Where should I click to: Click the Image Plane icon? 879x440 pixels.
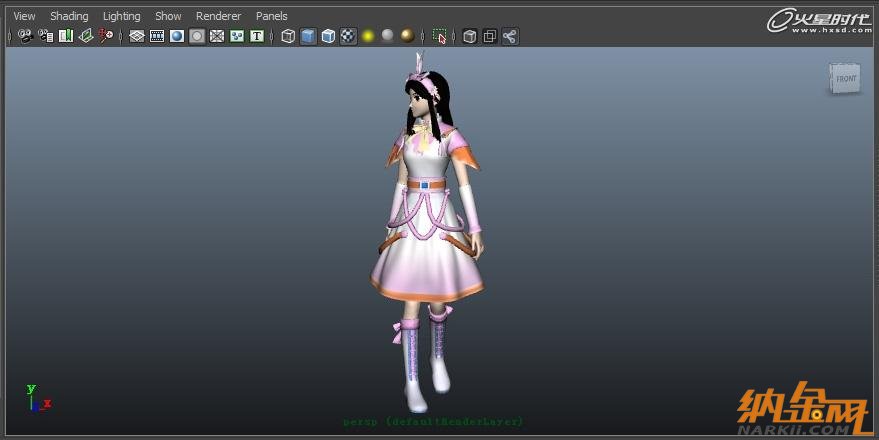[86, 36]
